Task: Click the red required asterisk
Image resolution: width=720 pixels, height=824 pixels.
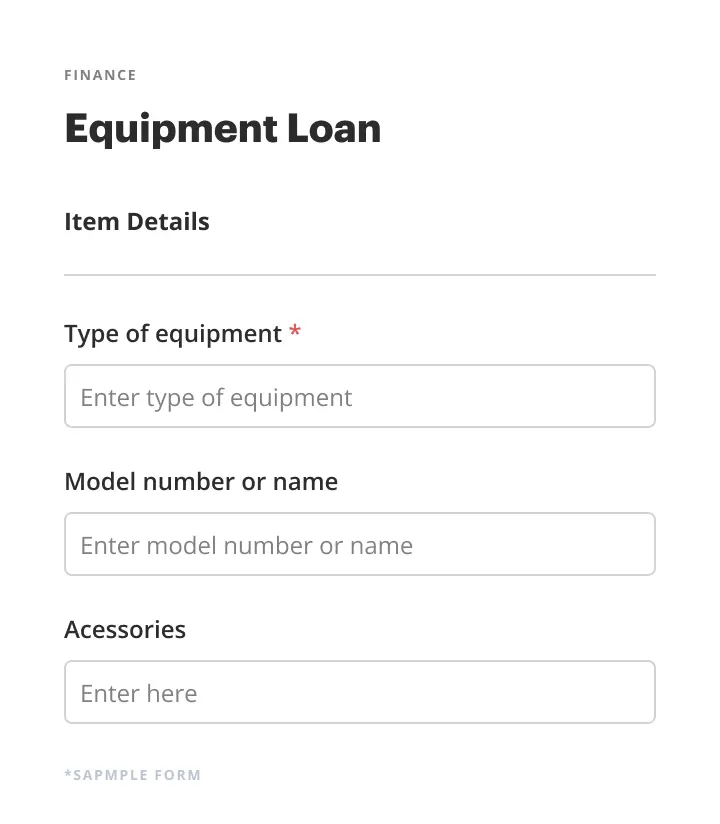Action: [295, 332]
